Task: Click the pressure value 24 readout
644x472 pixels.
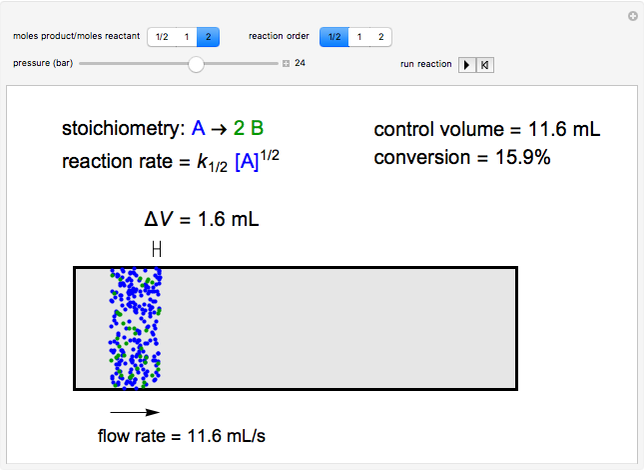Action: 300,64
